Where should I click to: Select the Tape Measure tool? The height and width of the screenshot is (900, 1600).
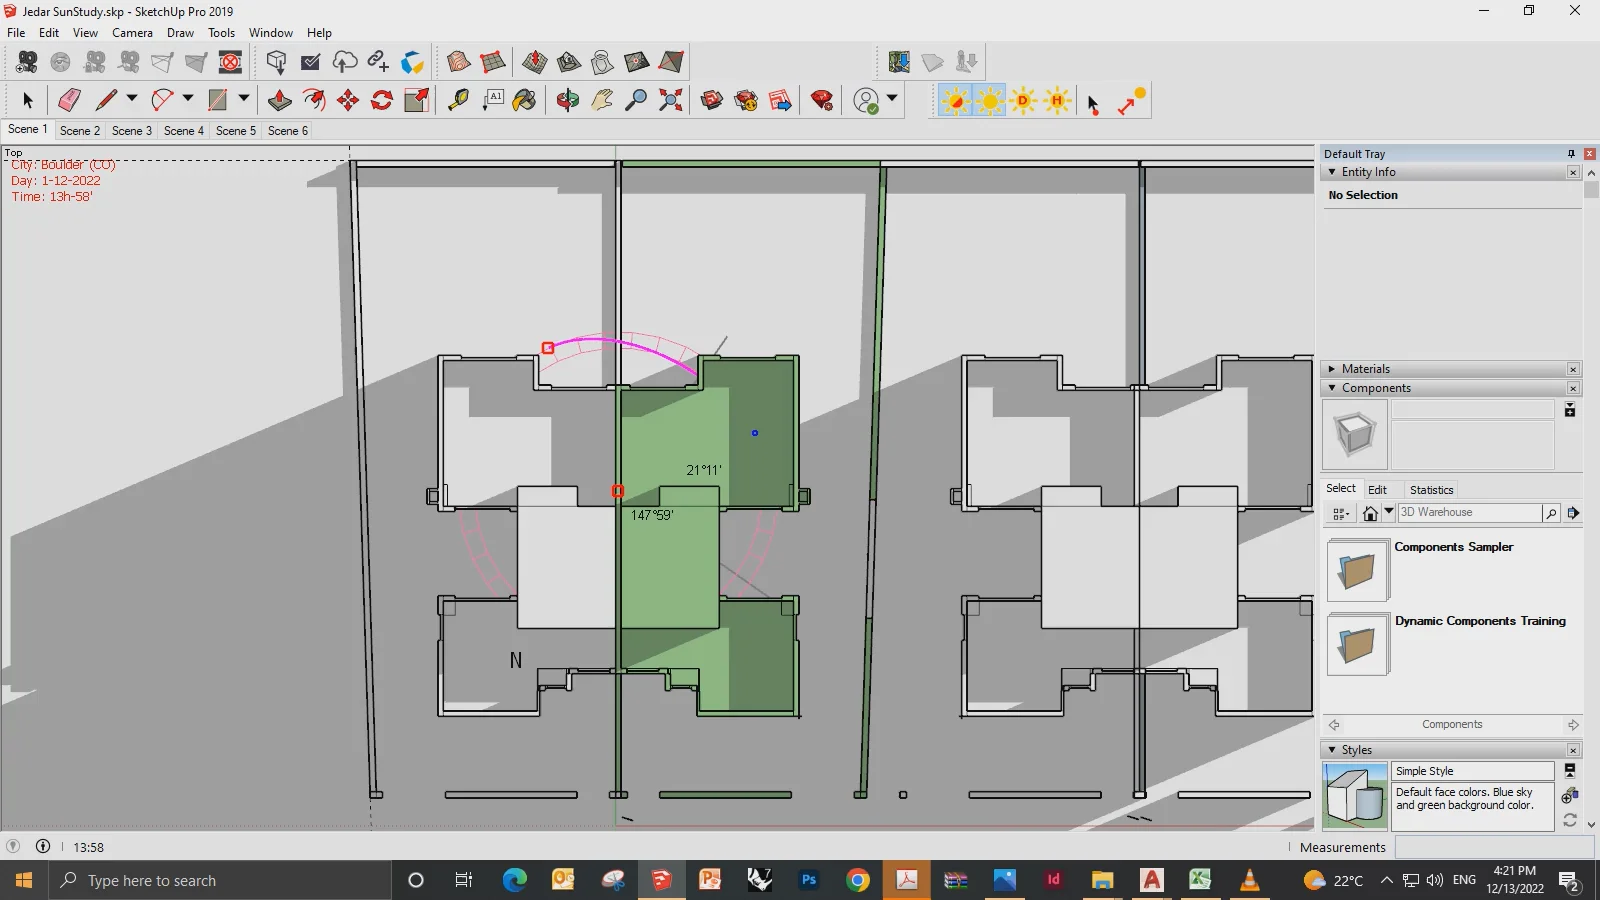point(458,100)
